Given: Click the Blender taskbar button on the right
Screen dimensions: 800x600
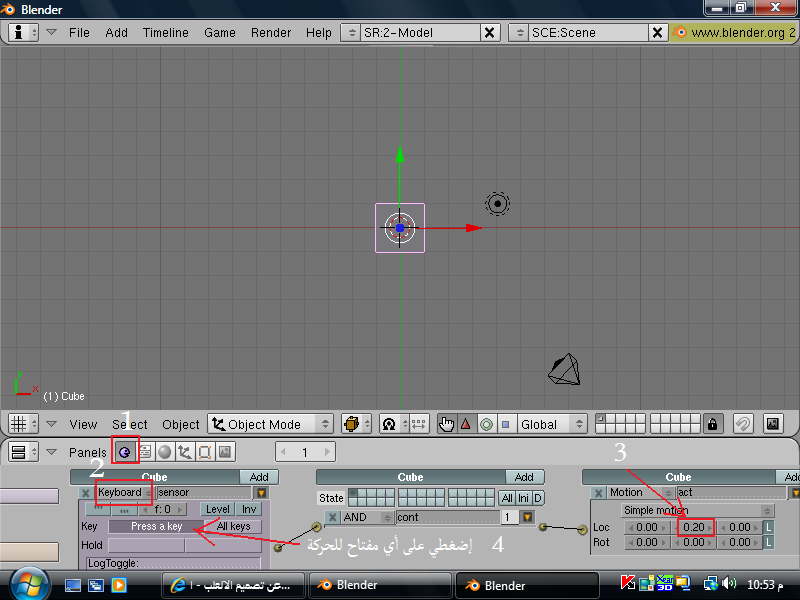Looking at the screenshot, I should (x=527, y=585).
